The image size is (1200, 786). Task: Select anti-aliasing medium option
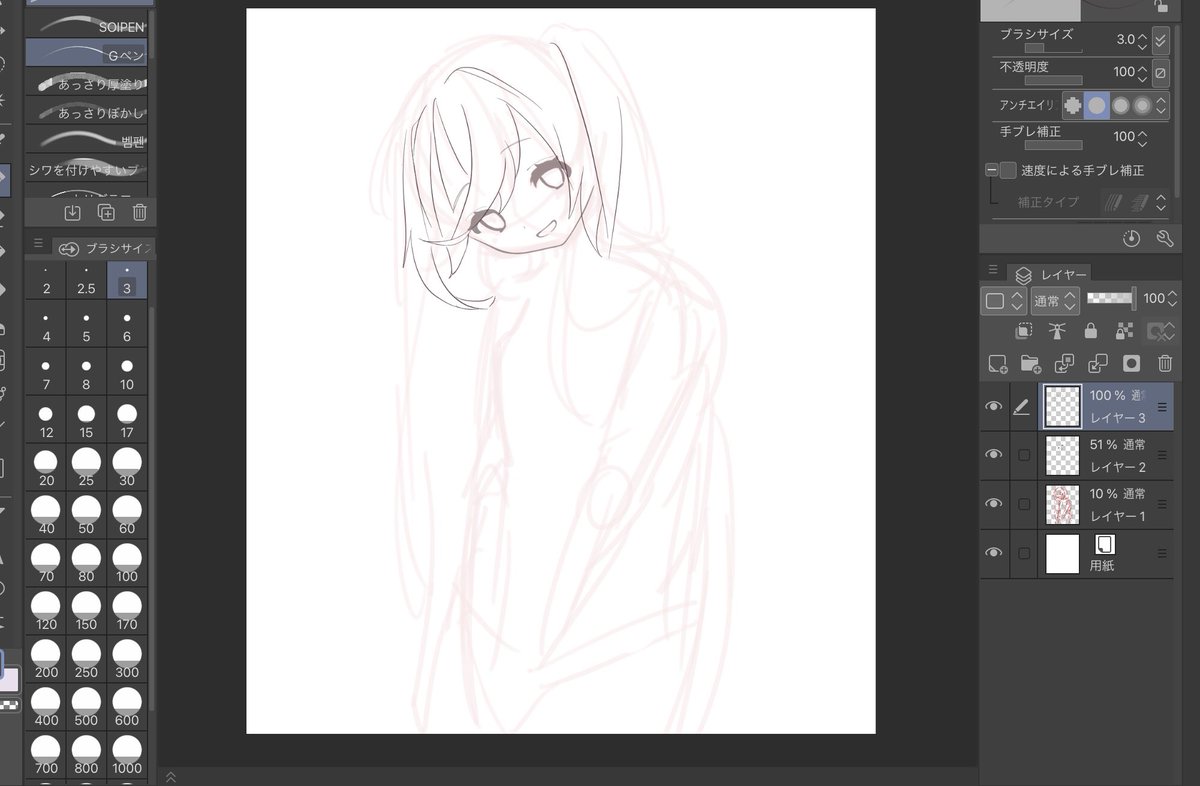(x=1120, y=105)
